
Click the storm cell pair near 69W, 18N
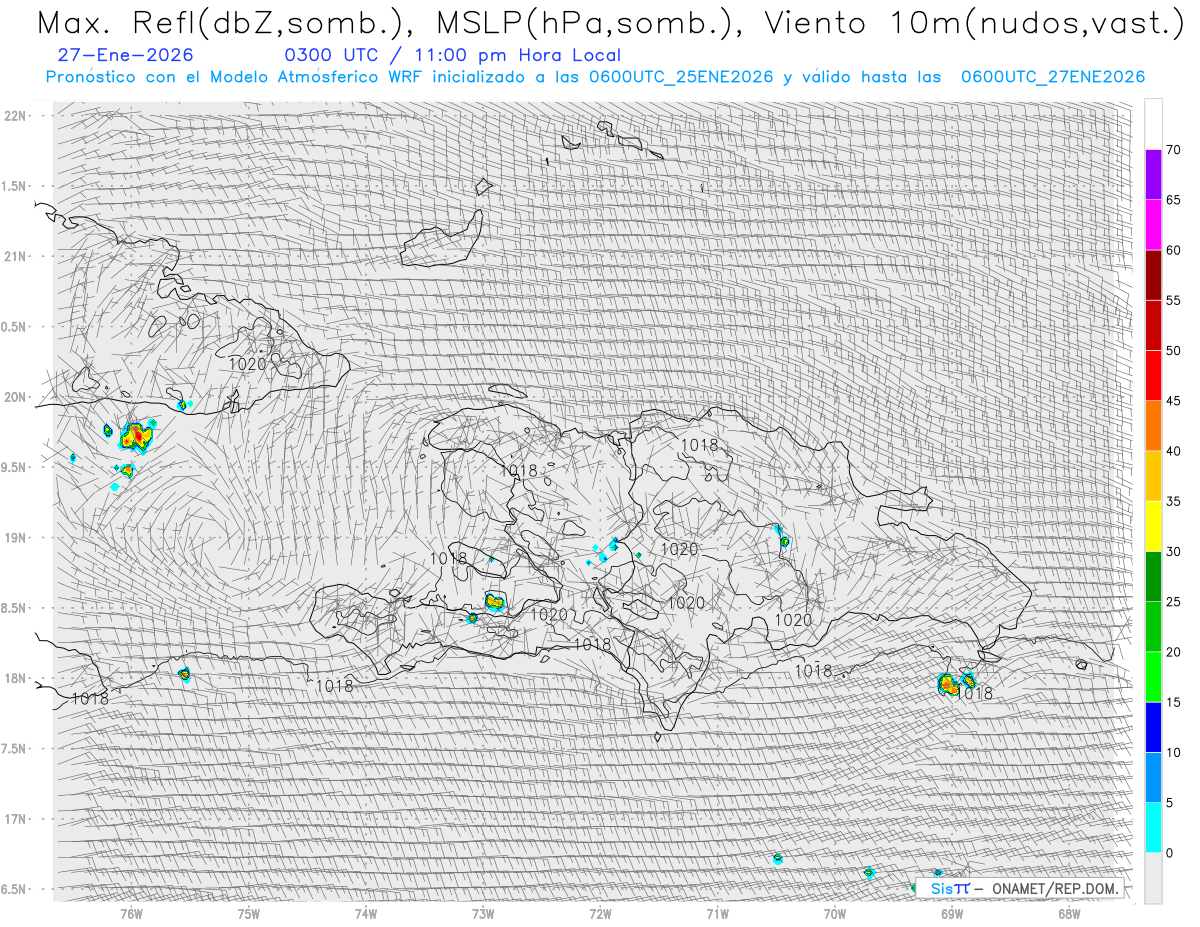(957, 684)
